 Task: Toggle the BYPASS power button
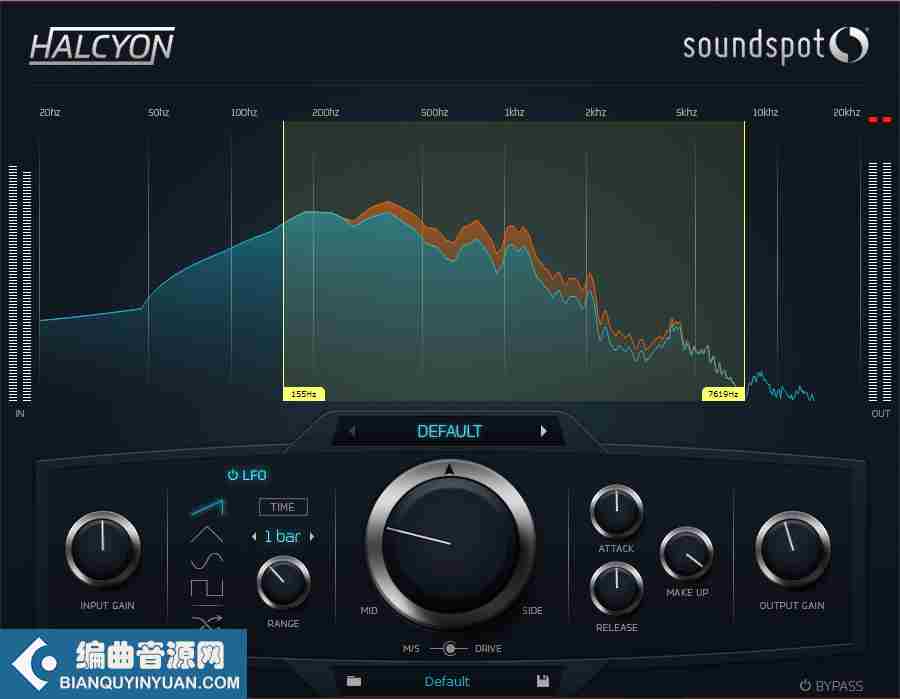point(805,685)
